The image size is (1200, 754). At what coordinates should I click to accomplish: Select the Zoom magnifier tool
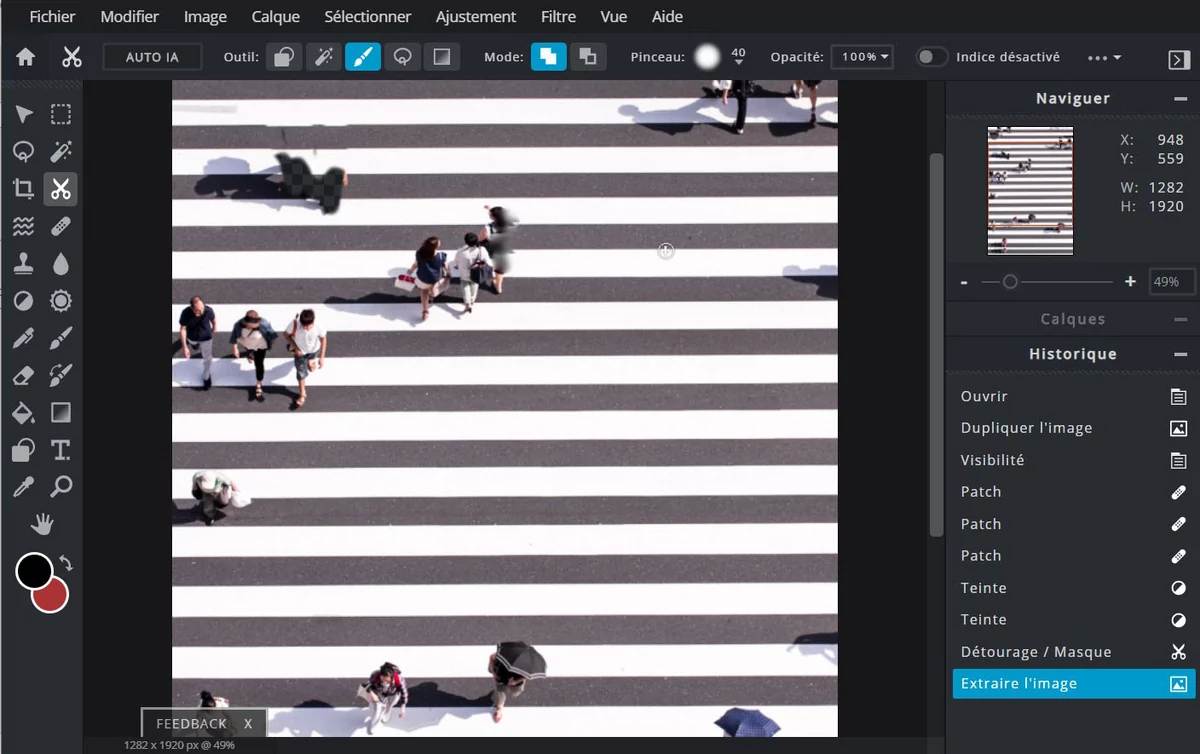point(61,487)
